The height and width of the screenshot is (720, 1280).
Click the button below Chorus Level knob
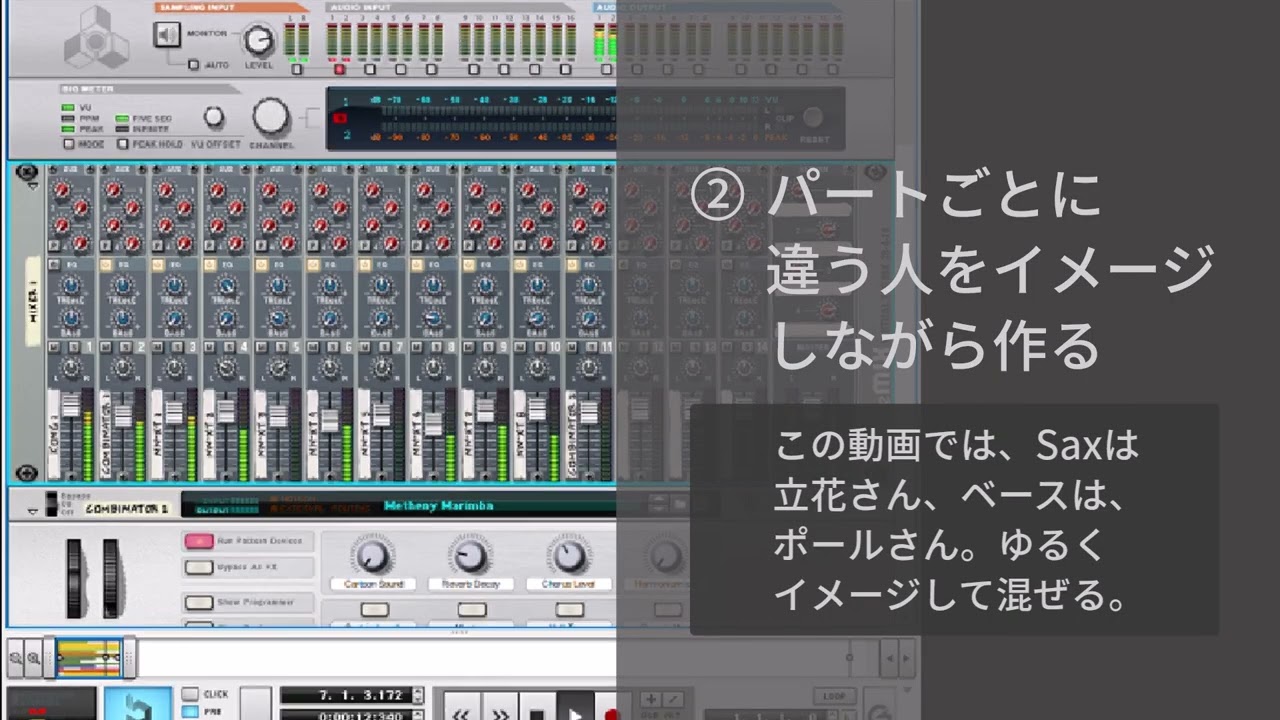[x=570, y=609]
